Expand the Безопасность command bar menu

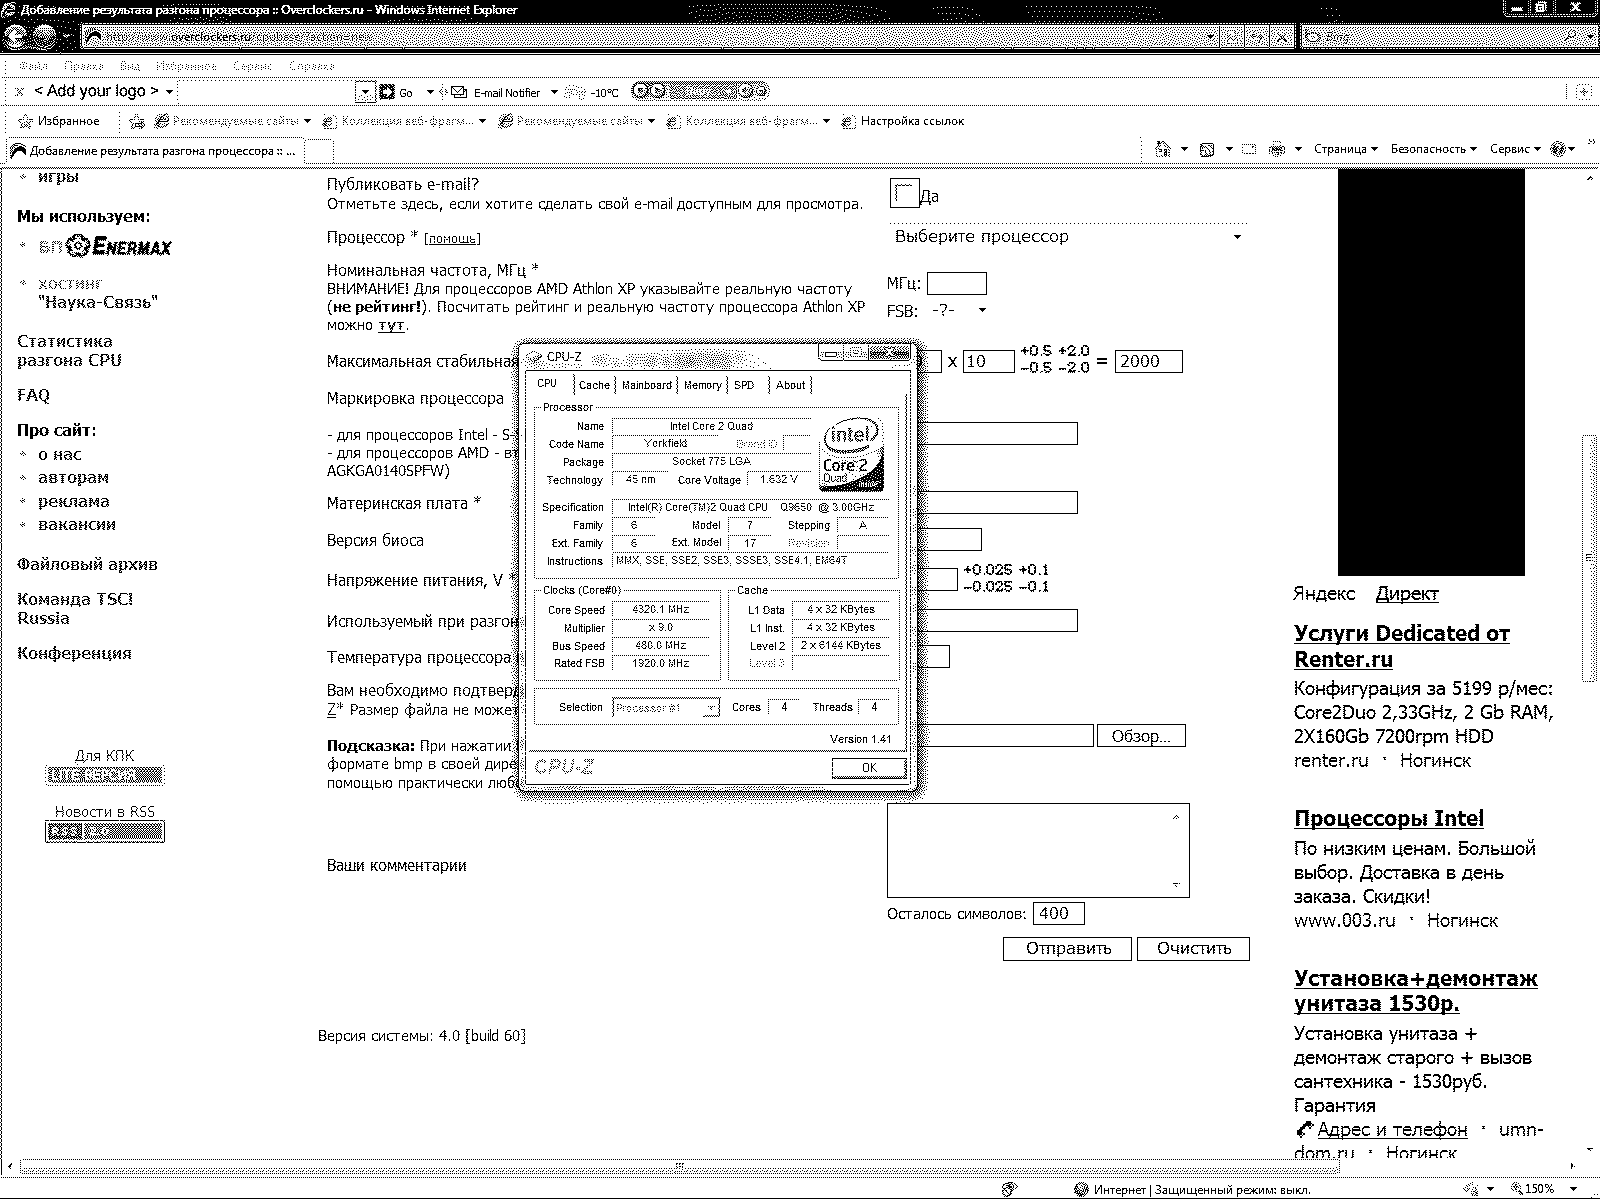tap(1433, 149)
